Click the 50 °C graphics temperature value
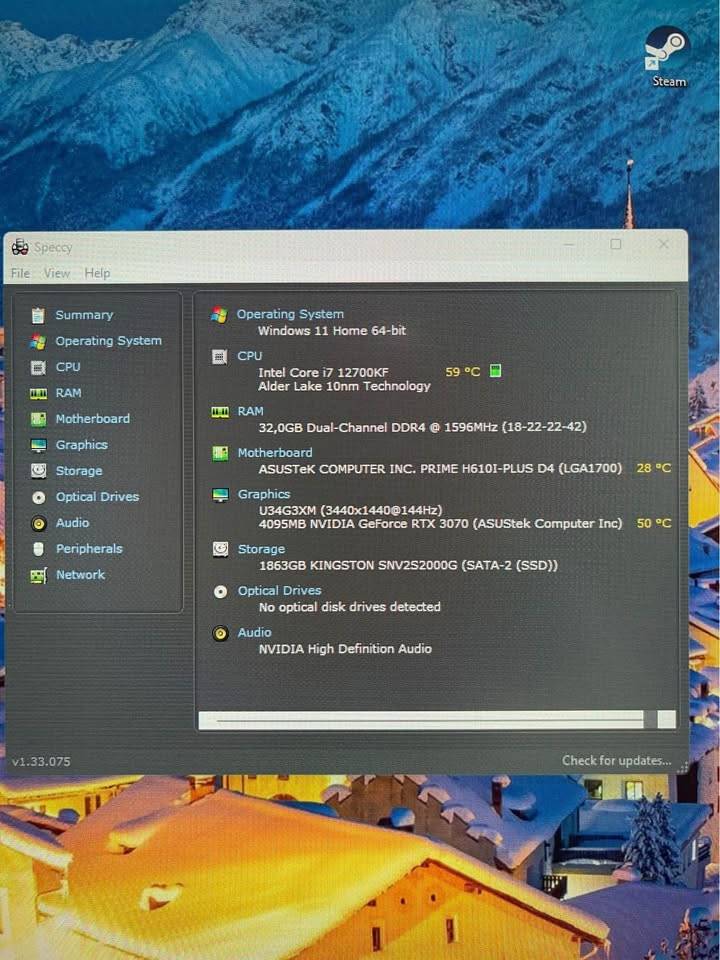The image size is (720, 960). [654, 523]
